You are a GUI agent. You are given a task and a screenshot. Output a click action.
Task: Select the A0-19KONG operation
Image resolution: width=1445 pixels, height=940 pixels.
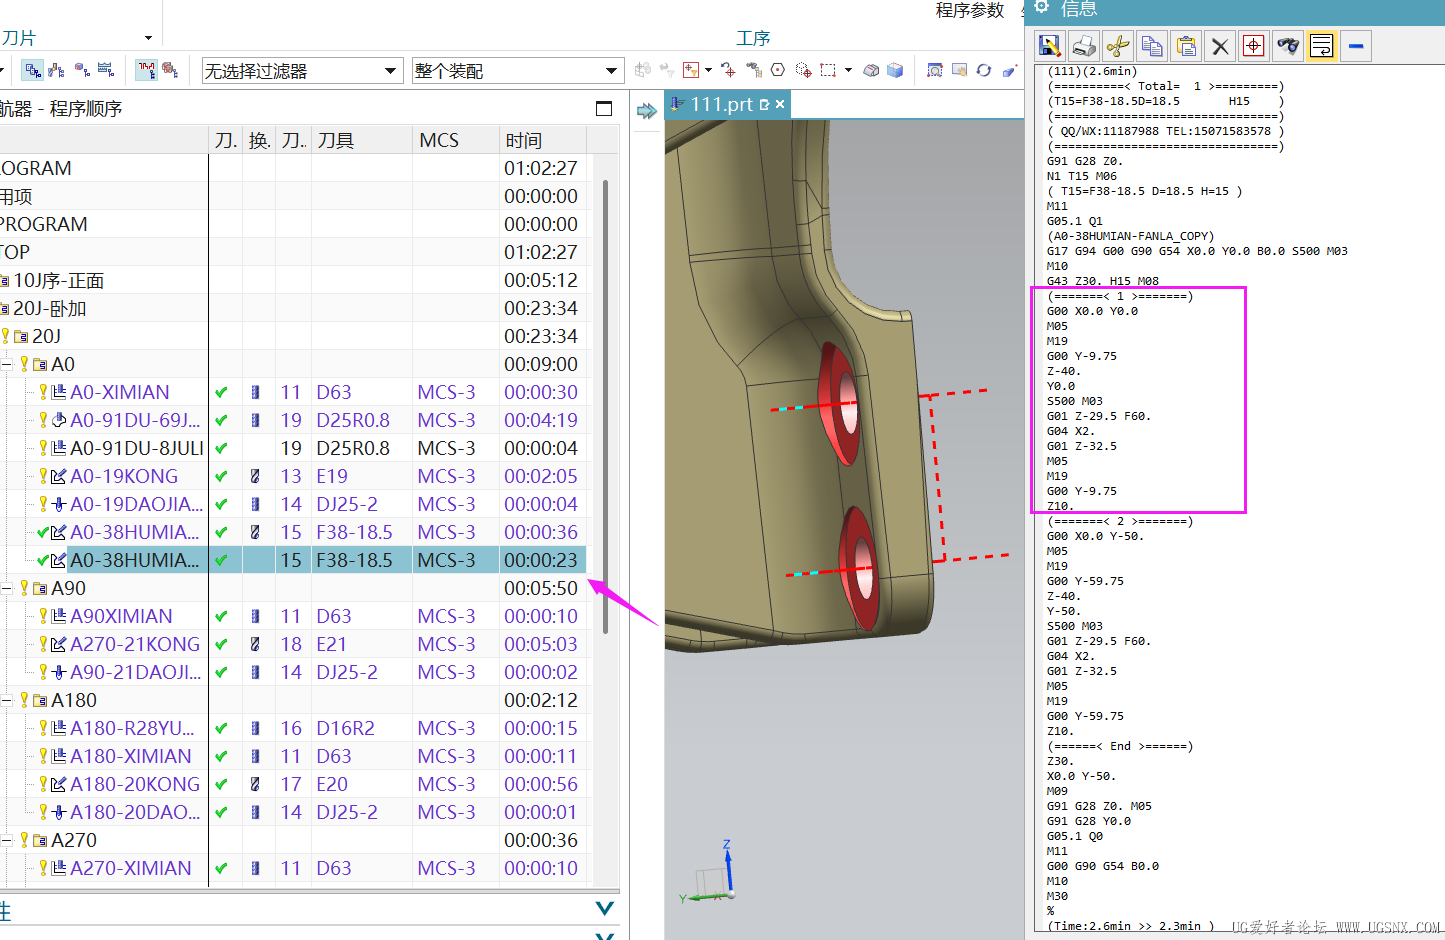(124, 476)
